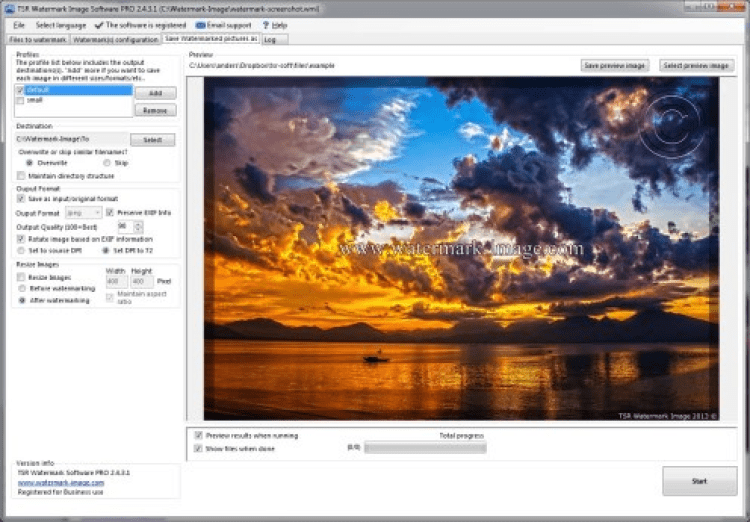750x522 pixels.
Task: Switch to the Log tab
Action: point(270,40)
